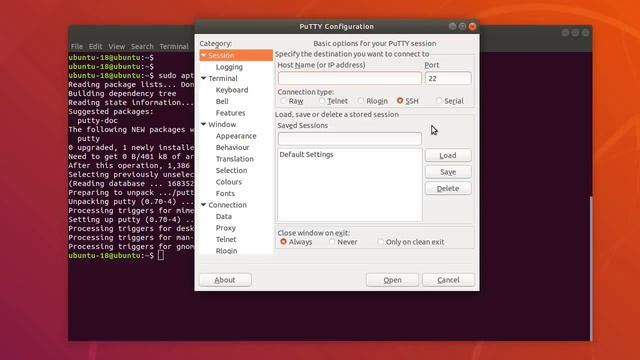640x360 pixels.
Task: Open the Search menu in terminal window
Action: coord(142,46)
